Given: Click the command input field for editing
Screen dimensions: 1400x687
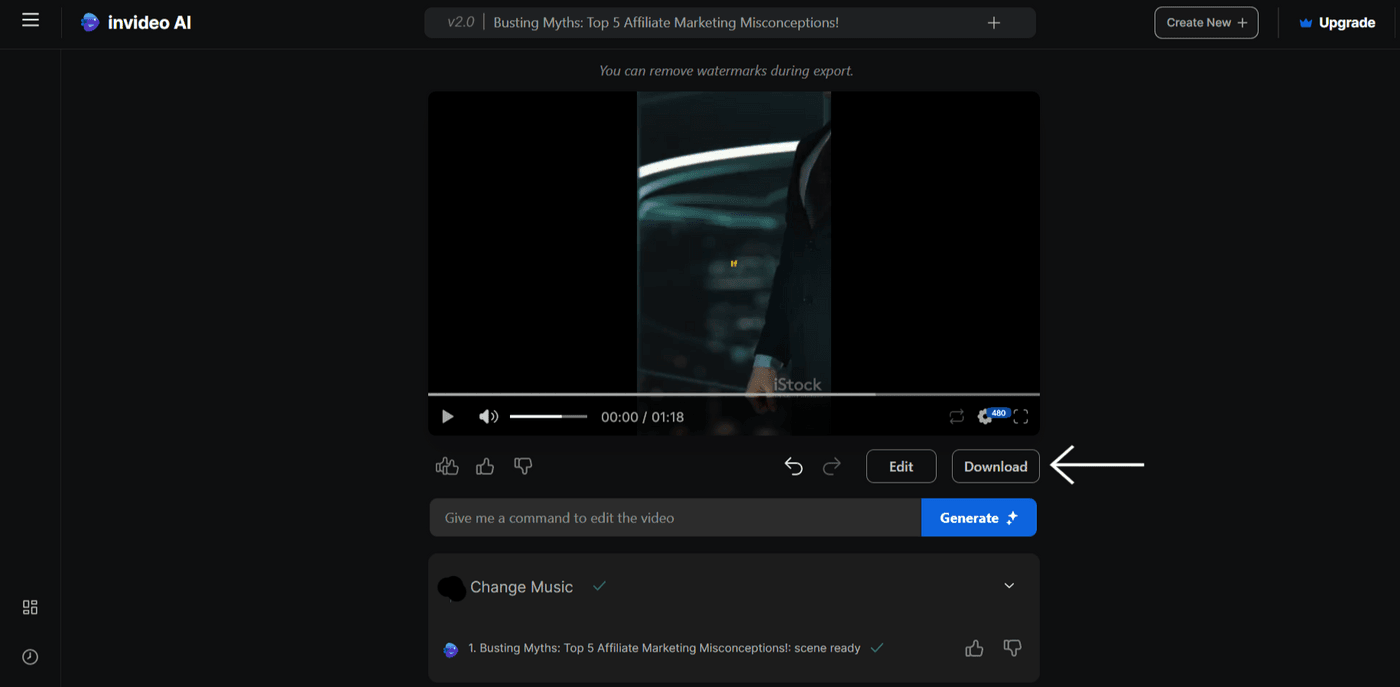Looking at the screenshot, I should coord(670,517).
